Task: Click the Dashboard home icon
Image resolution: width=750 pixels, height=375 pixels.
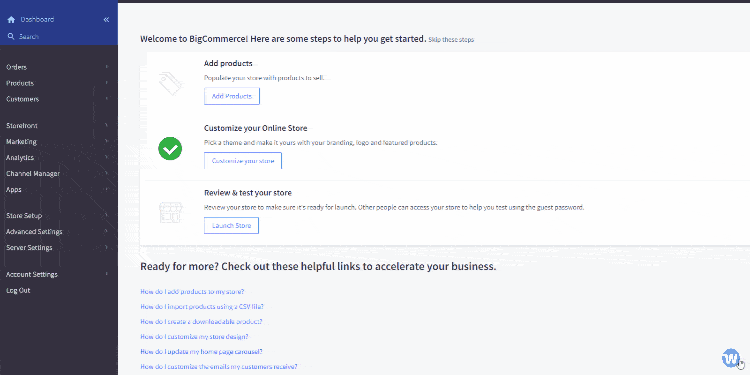Action: [x=11, y=20]
